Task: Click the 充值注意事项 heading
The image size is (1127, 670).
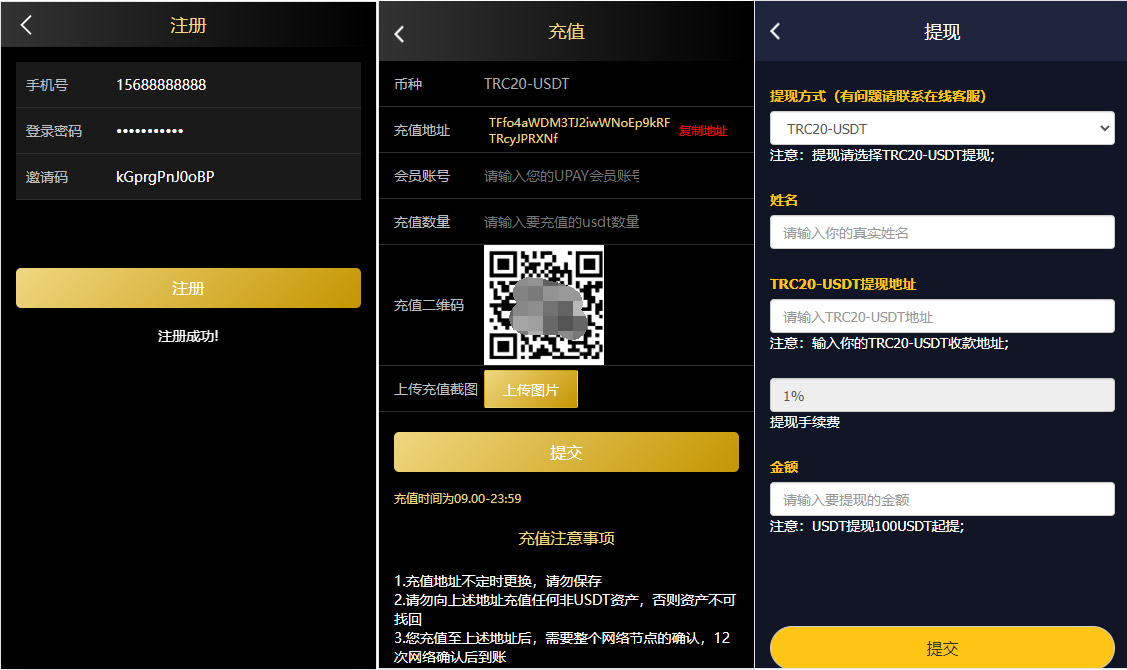Action: 566,538
